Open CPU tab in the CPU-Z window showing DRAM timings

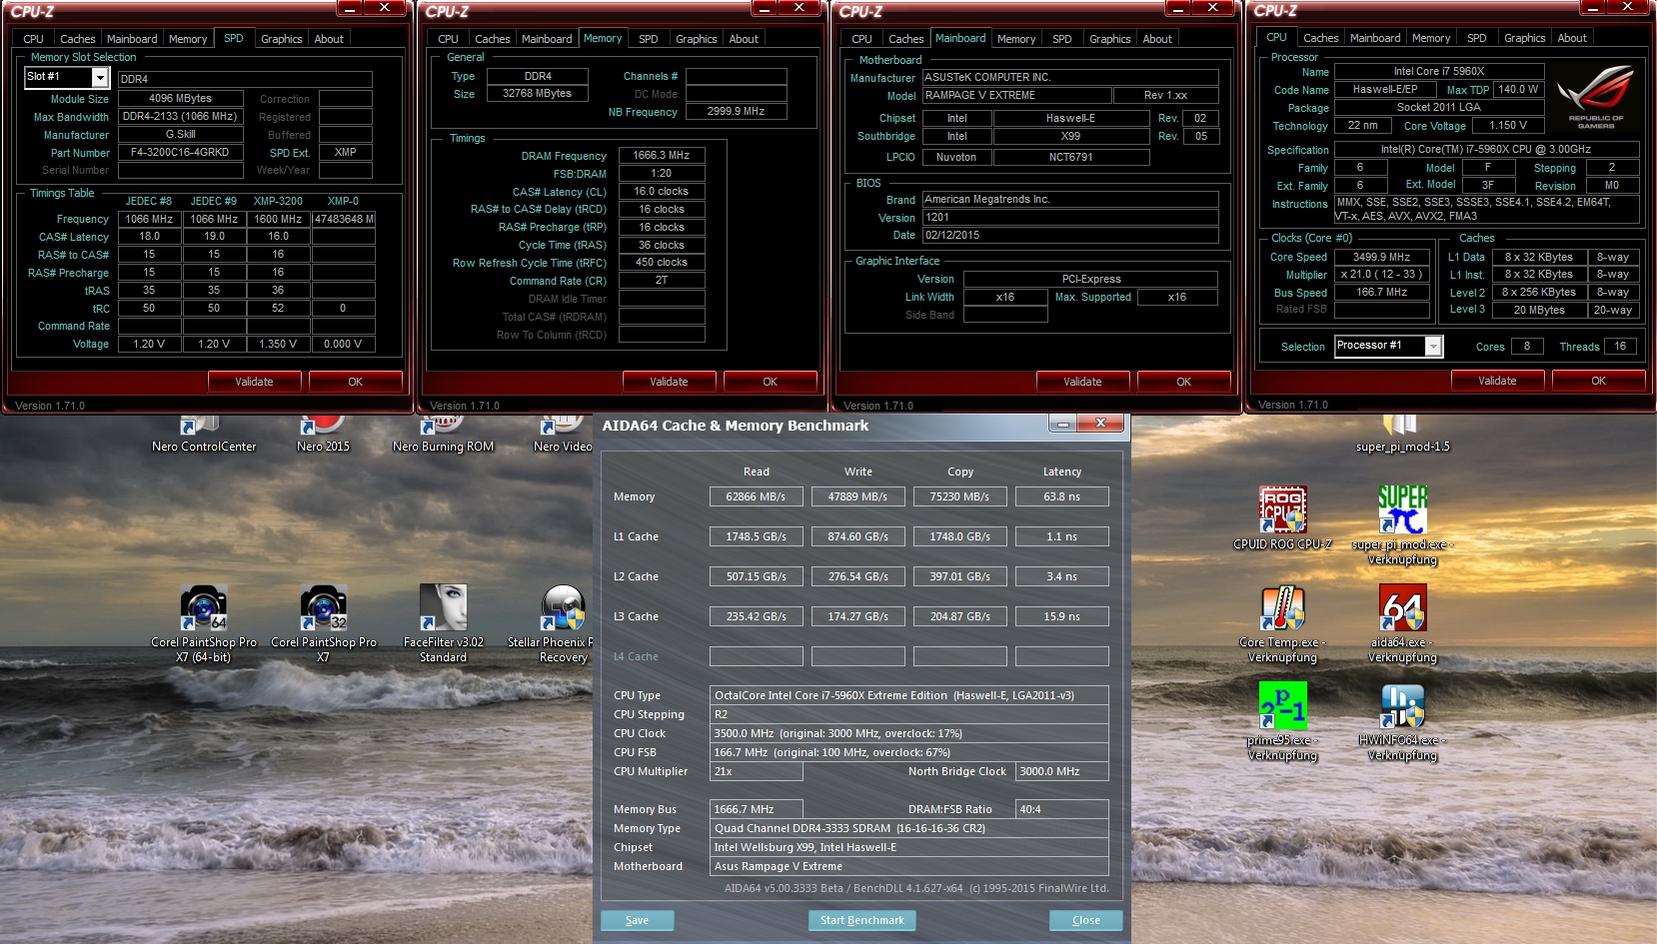(448, 39)
